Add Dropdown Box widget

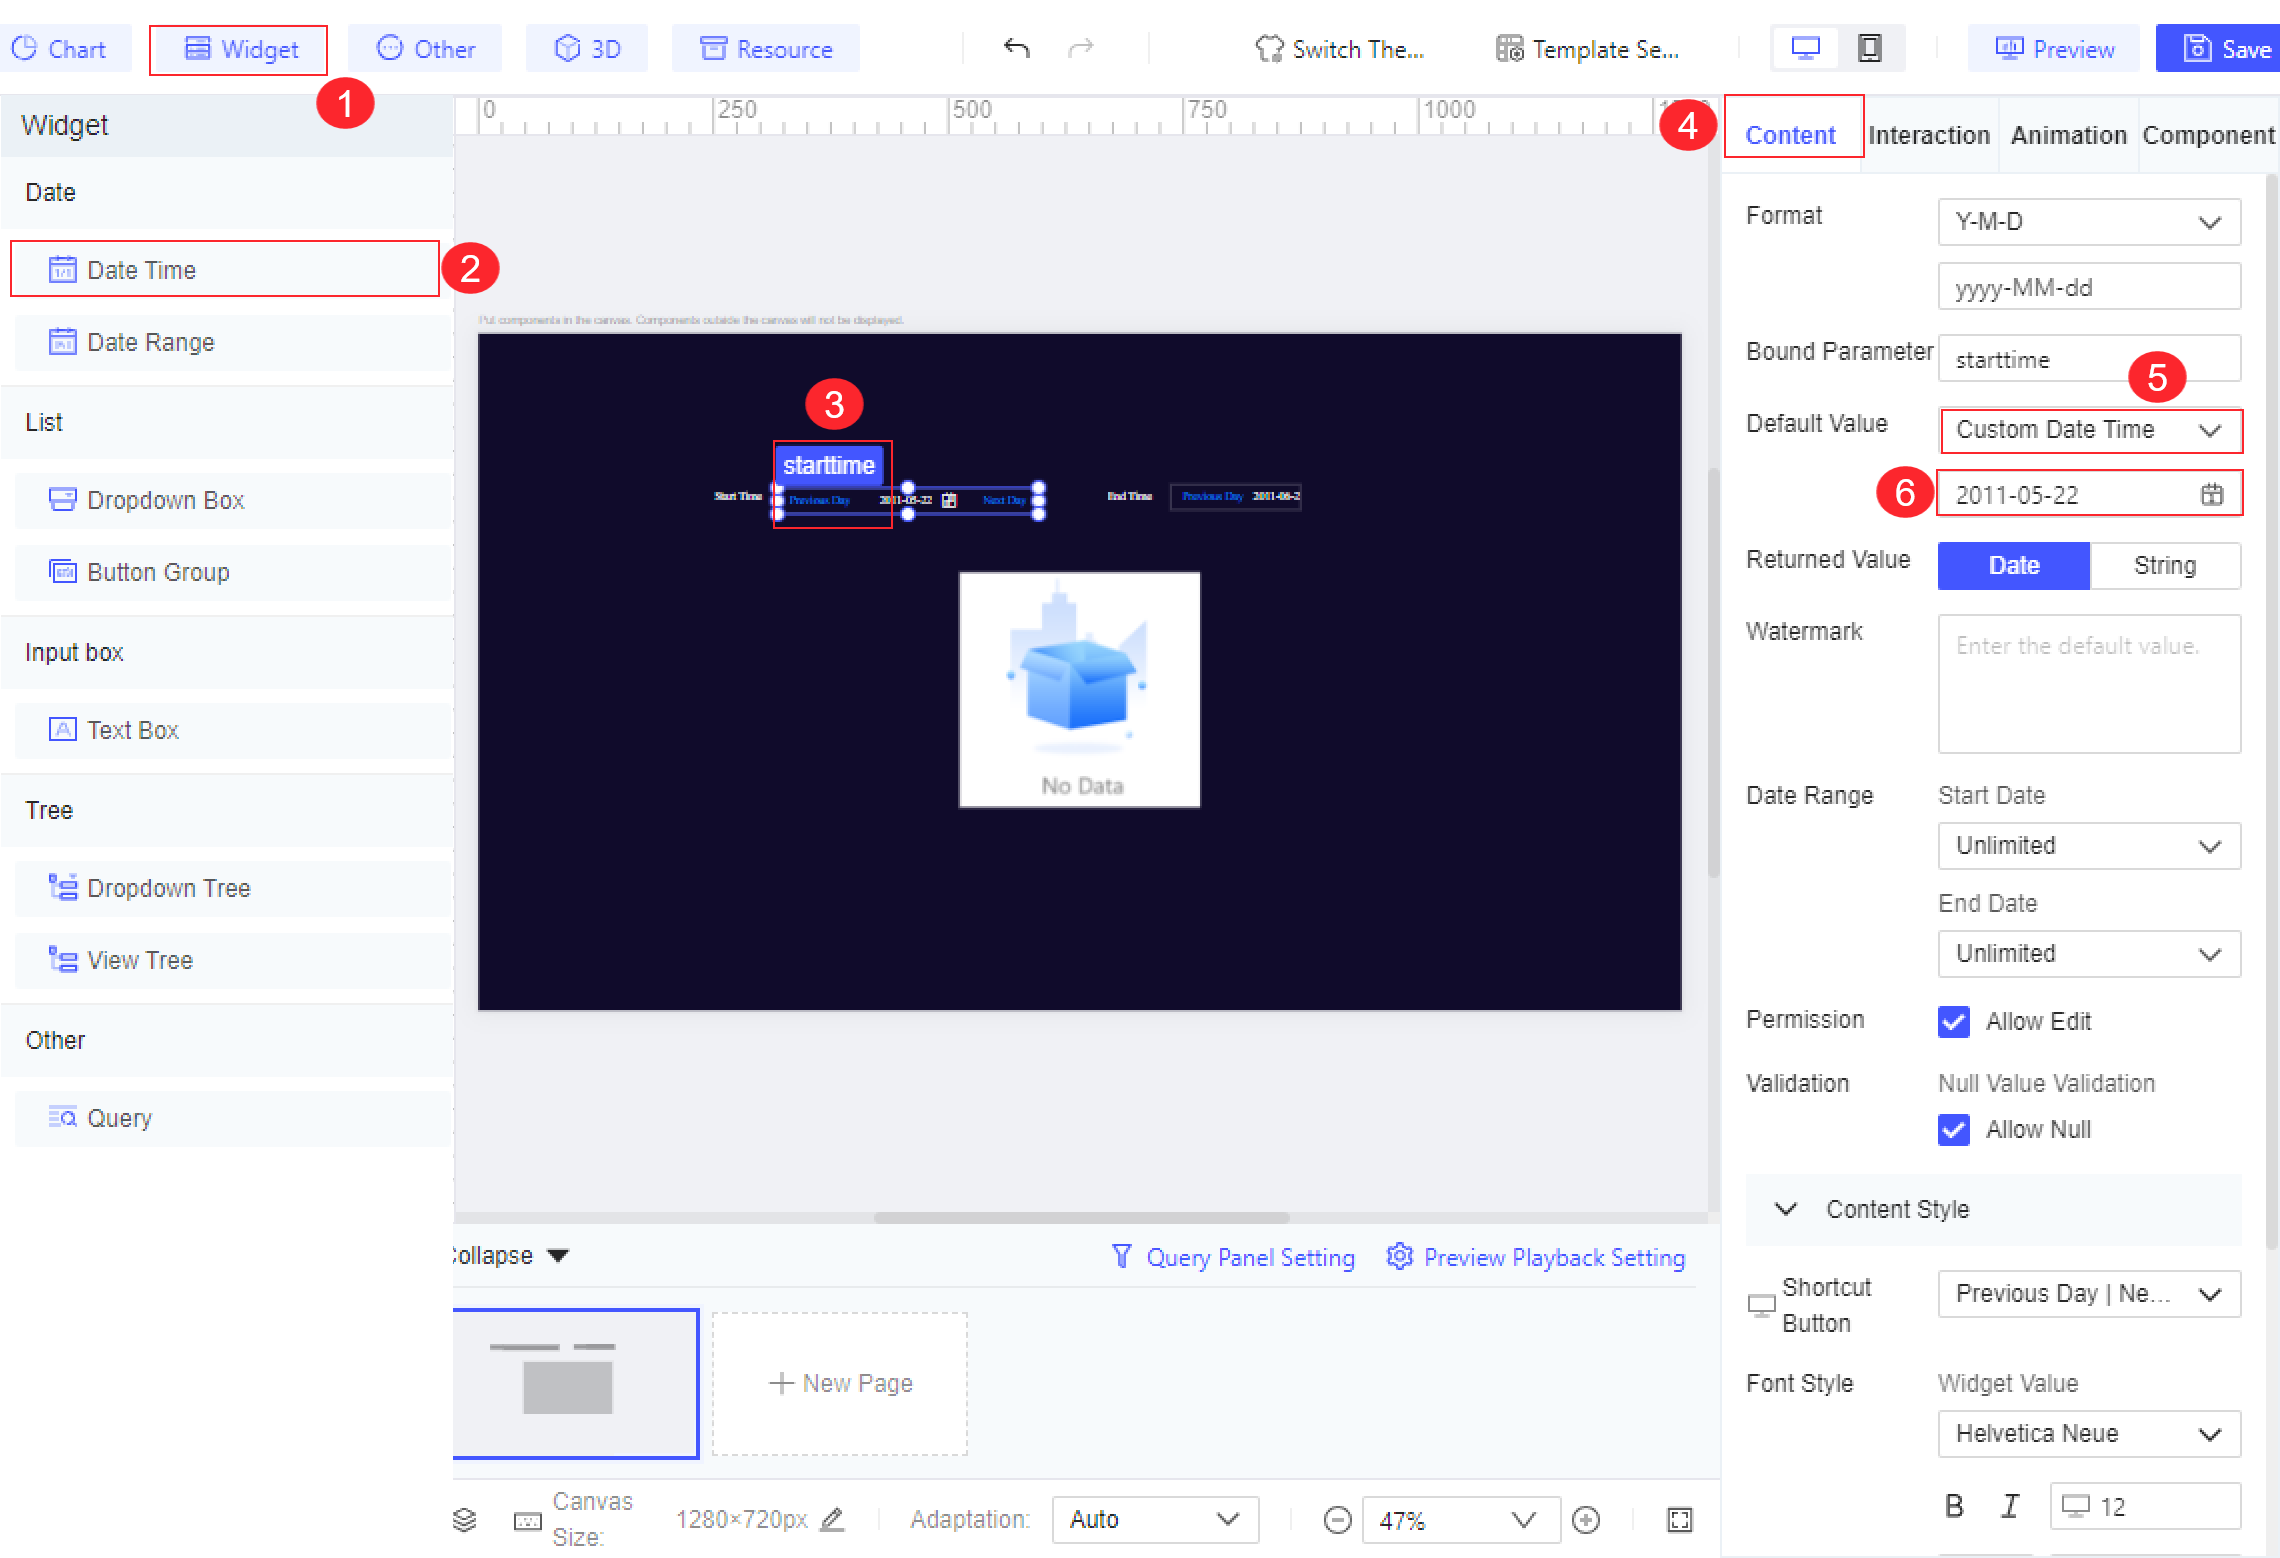pyautogui.click(x=232, y=500)
